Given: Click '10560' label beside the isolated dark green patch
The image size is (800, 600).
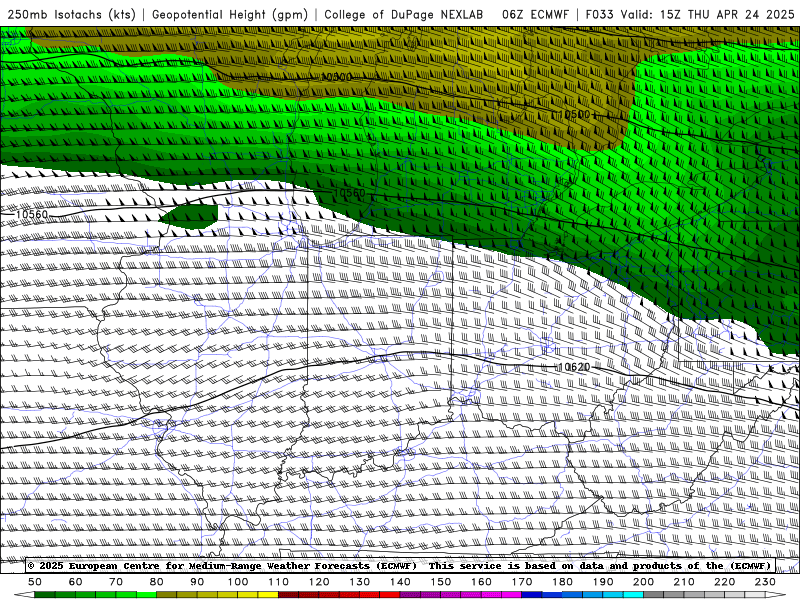Looking at the screenshot, I should (32, 214).
